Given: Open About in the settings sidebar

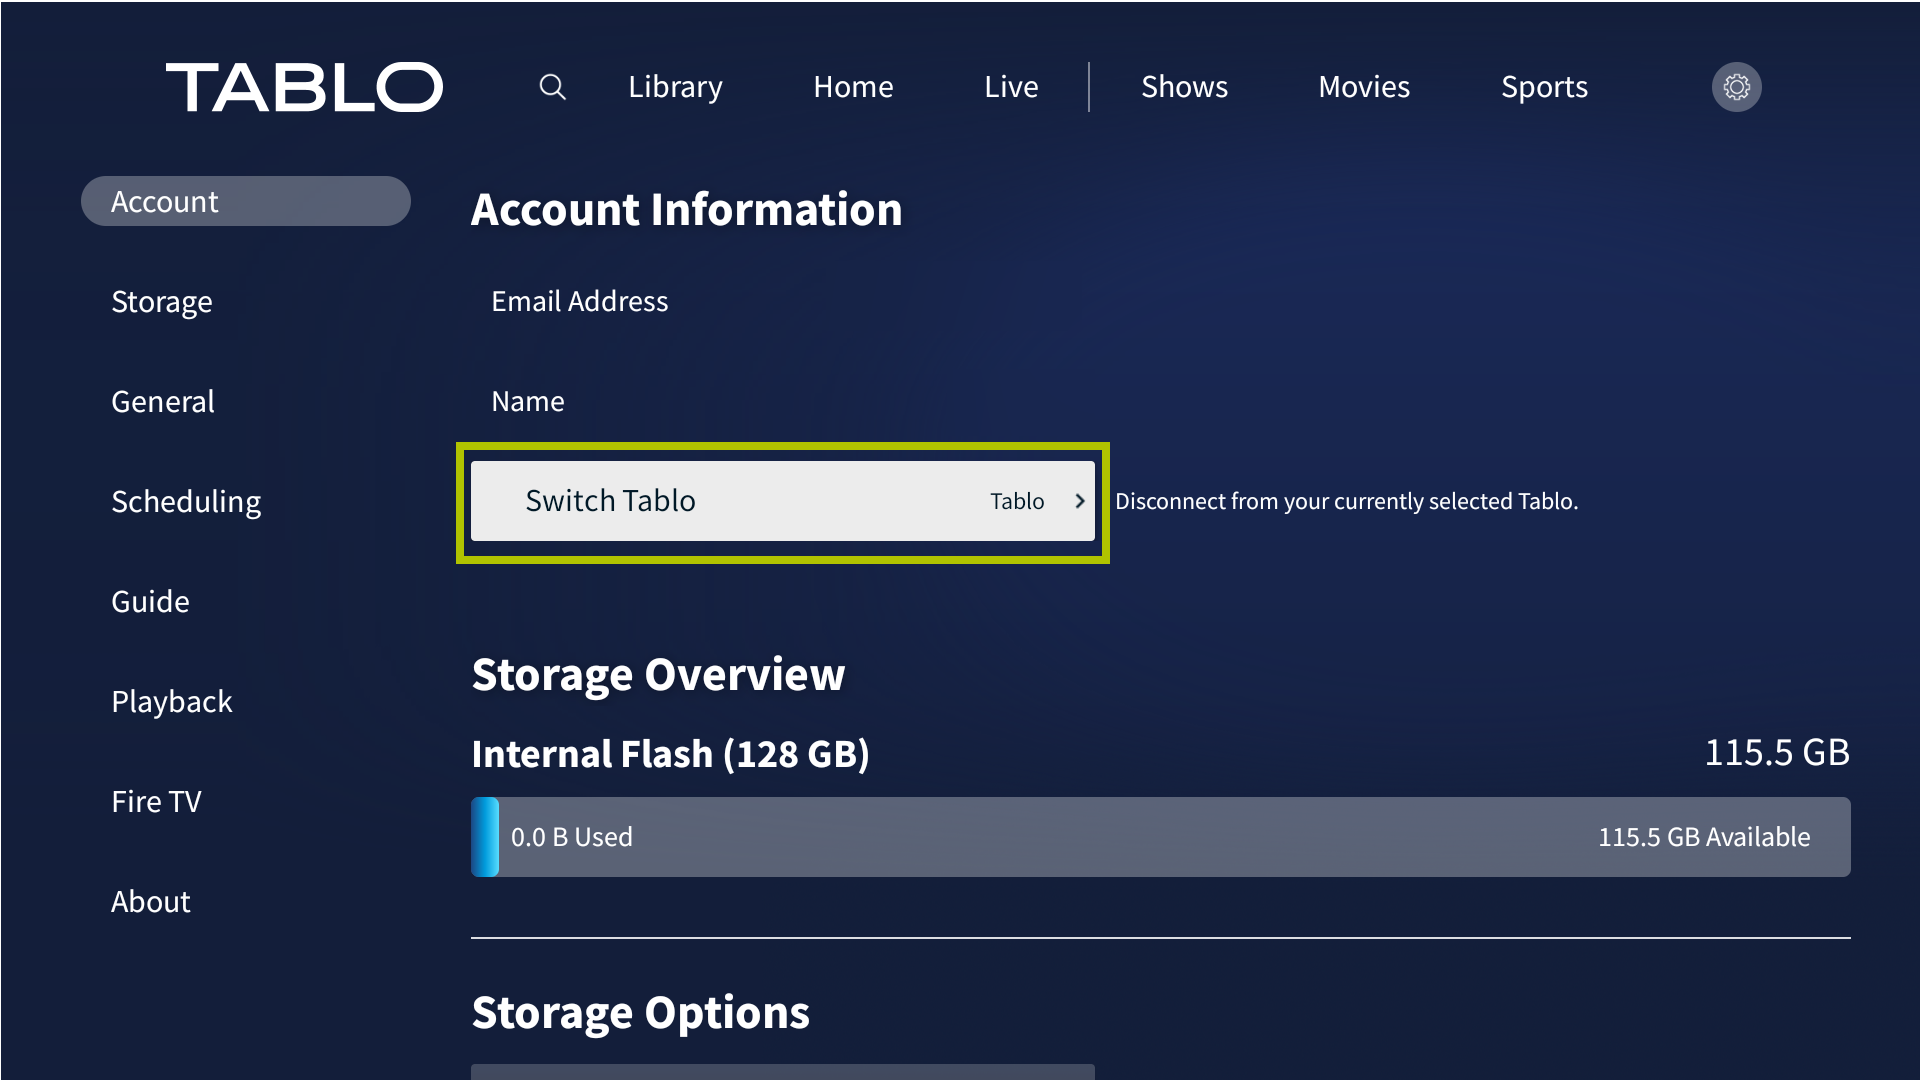Looking at the screenshot, I should pos(150,901).
